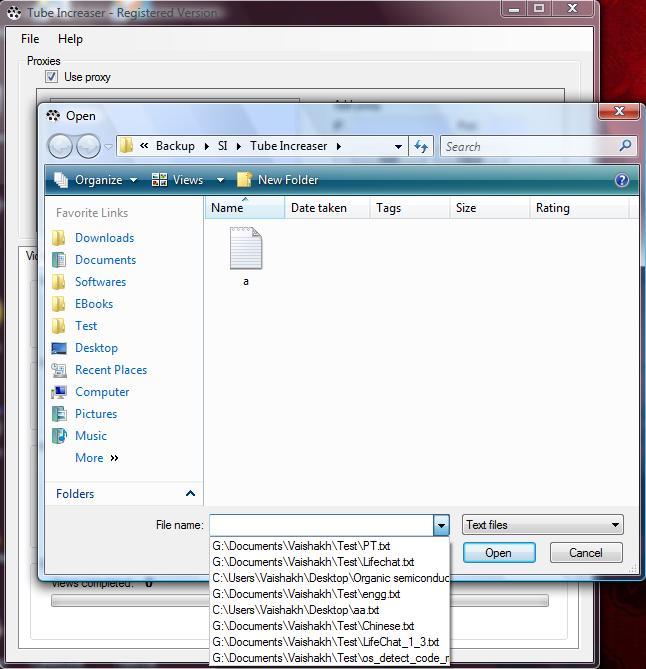Click the arrow after Backup in breadcrumb
The image size is (646, 669).
coord(207,146)
